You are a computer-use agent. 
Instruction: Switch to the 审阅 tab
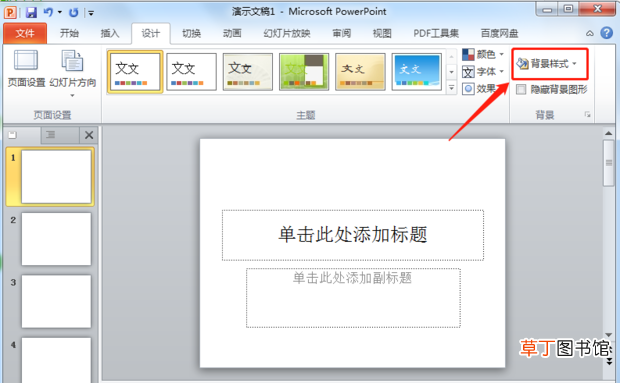click(x=342, y=34)
